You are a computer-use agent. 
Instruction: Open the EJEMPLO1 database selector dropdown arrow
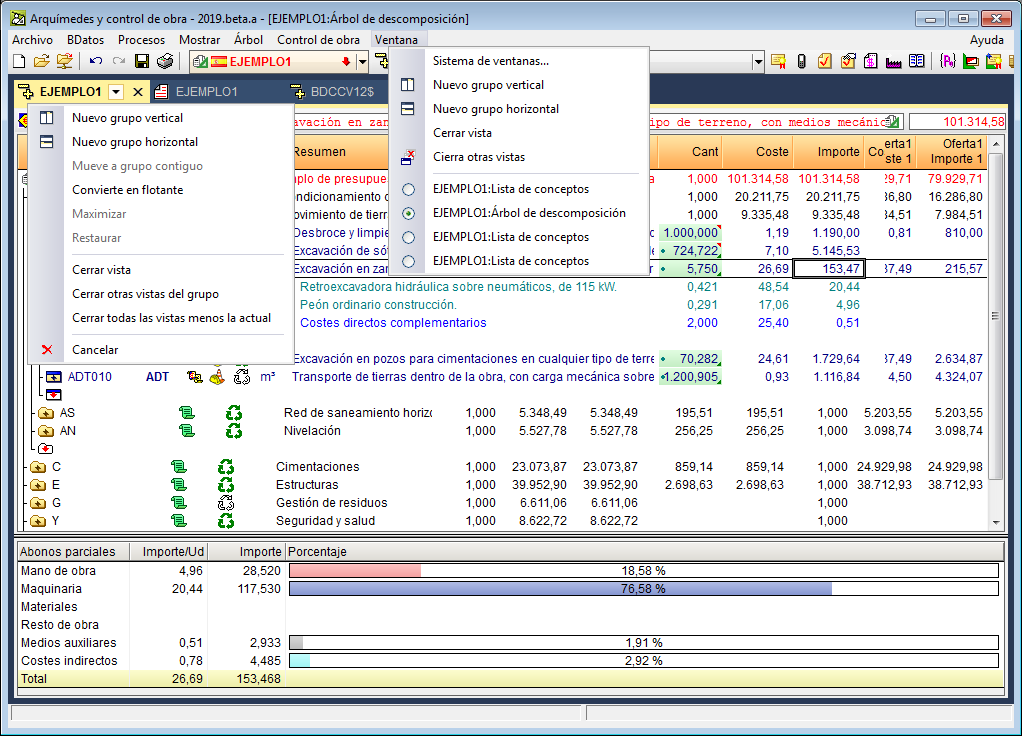362,62
